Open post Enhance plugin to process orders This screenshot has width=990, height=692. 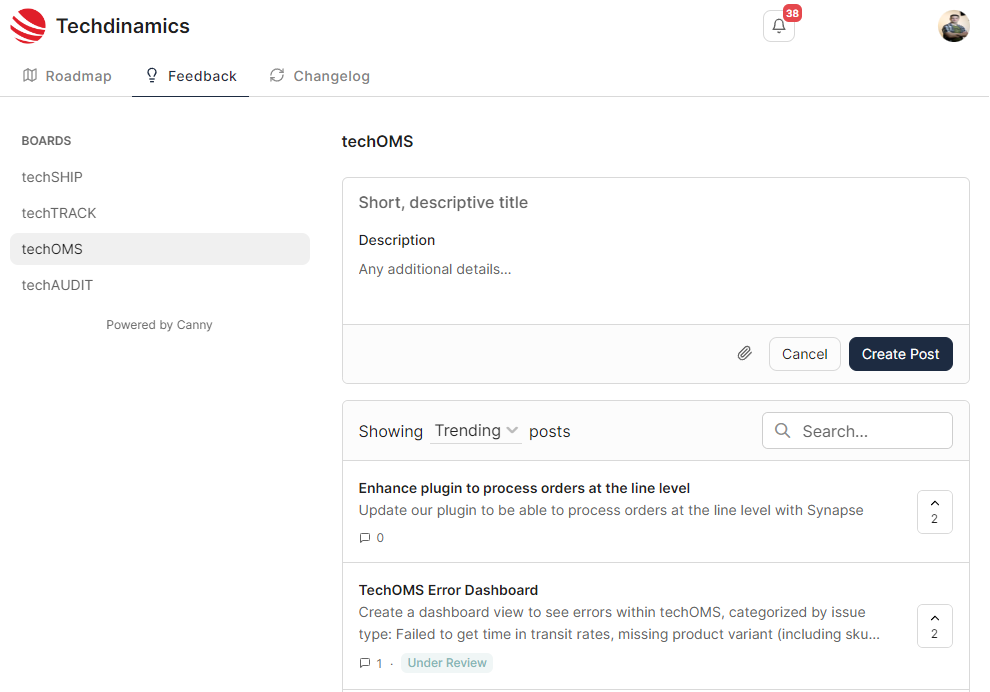pos(524,488)
